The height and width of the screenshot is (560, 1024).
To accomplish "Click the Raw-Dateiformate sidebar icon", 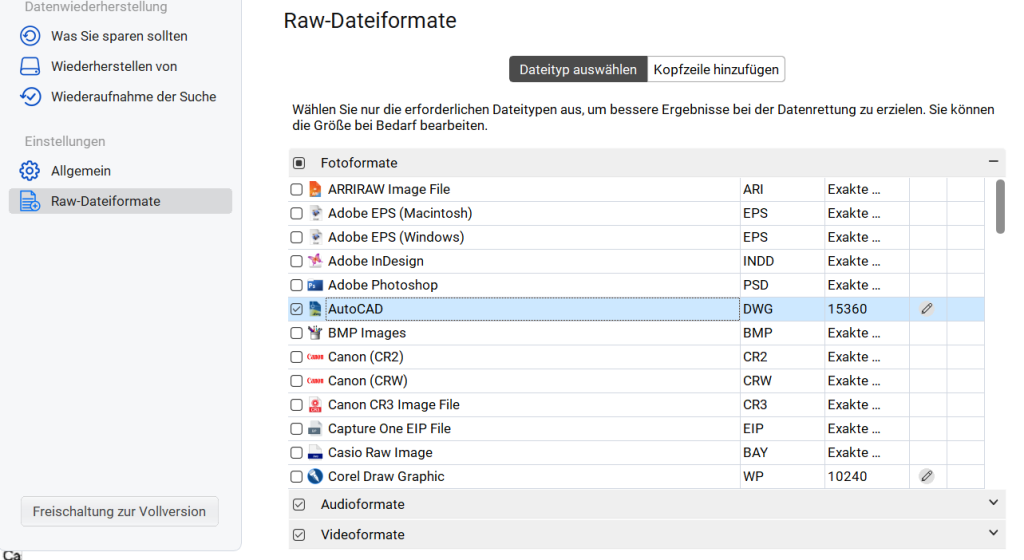I will point(29,201).
